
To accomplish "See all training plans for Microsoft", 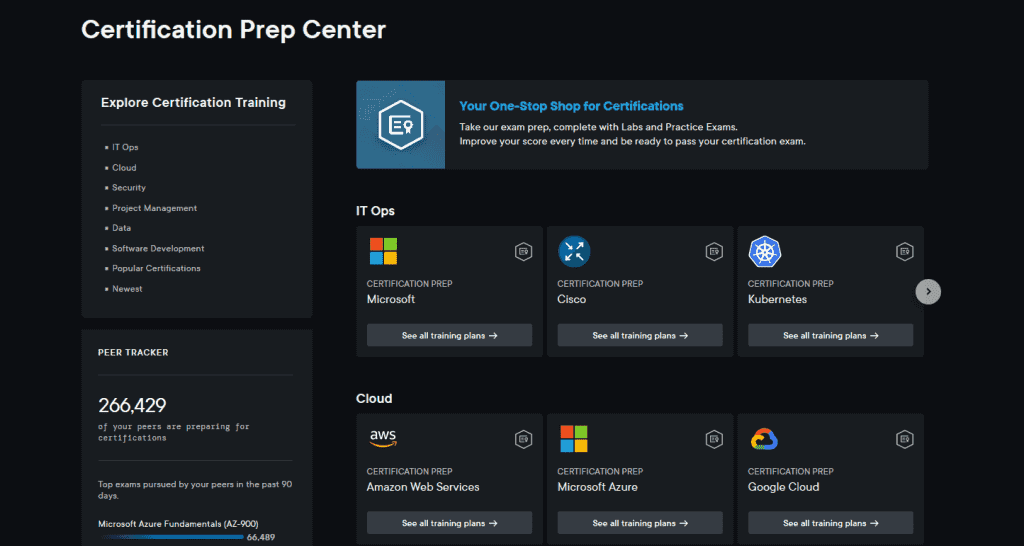I will tap(449, 336).
